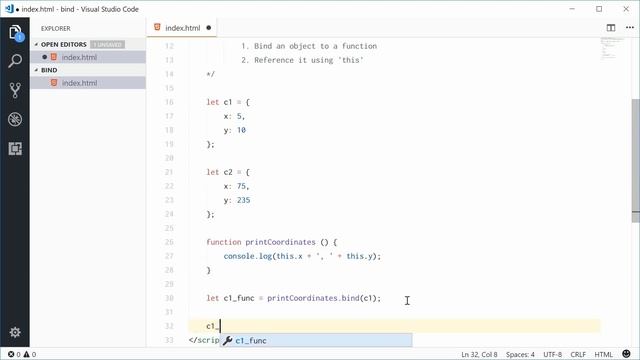Click the feedback smiley icon
This screenshot has height=360, width=640.
tap(627, 354)
